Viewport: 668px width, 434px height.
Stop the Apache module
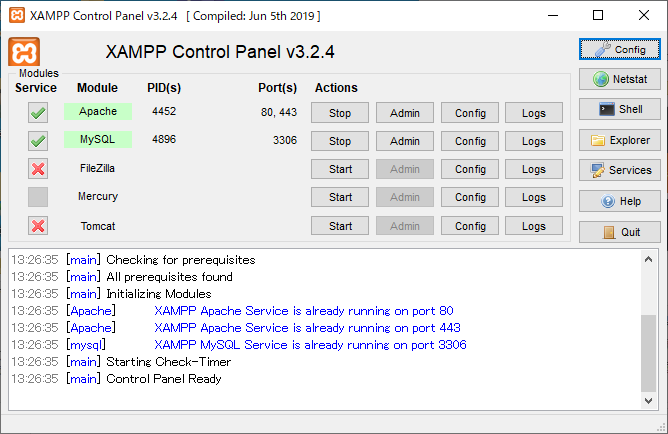(340, 113)
